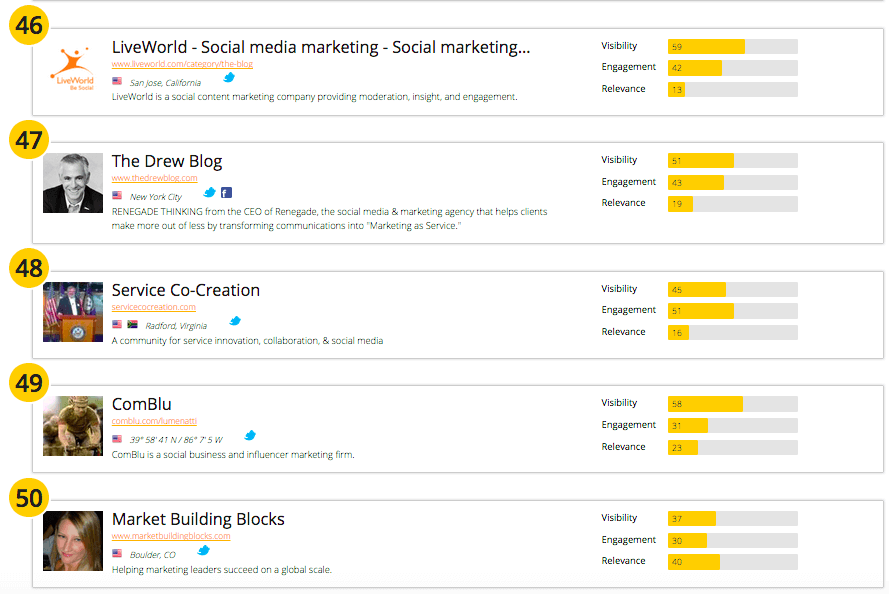Click the LiveWorld logo image
Image resolution: width=889 pixels, height=594 pixels.
tap(73, 69)
